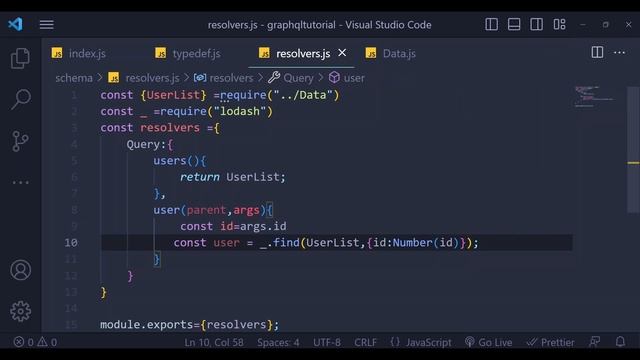Screen dimensions: 640x360
Task: Click Ln 10, Col 58 cursor position
Action: (x=213, y=342)
